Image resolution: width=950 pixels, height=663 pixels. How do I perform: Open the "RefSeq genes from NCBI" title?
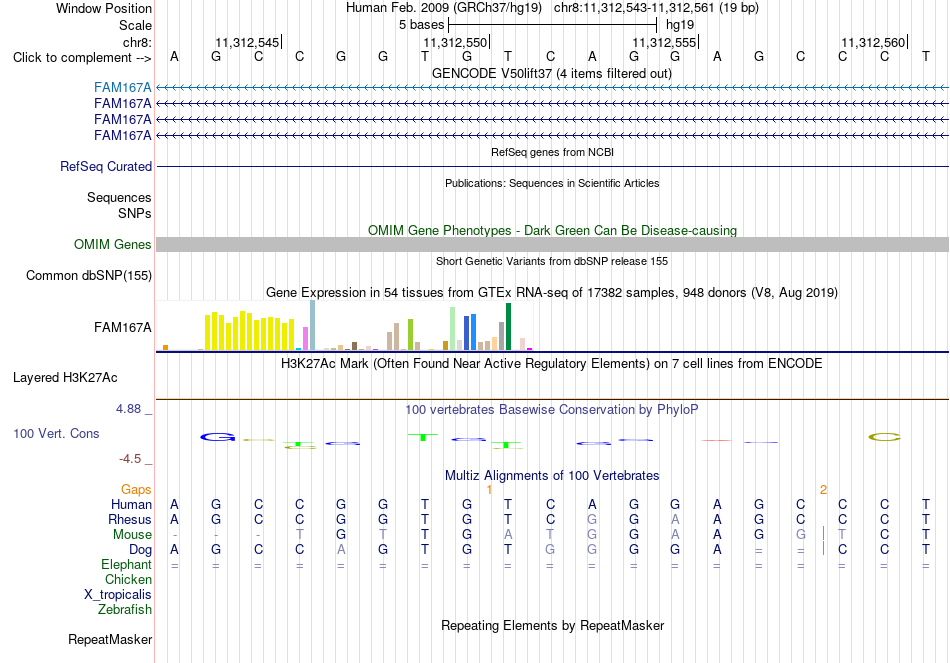tap(552, 152)
